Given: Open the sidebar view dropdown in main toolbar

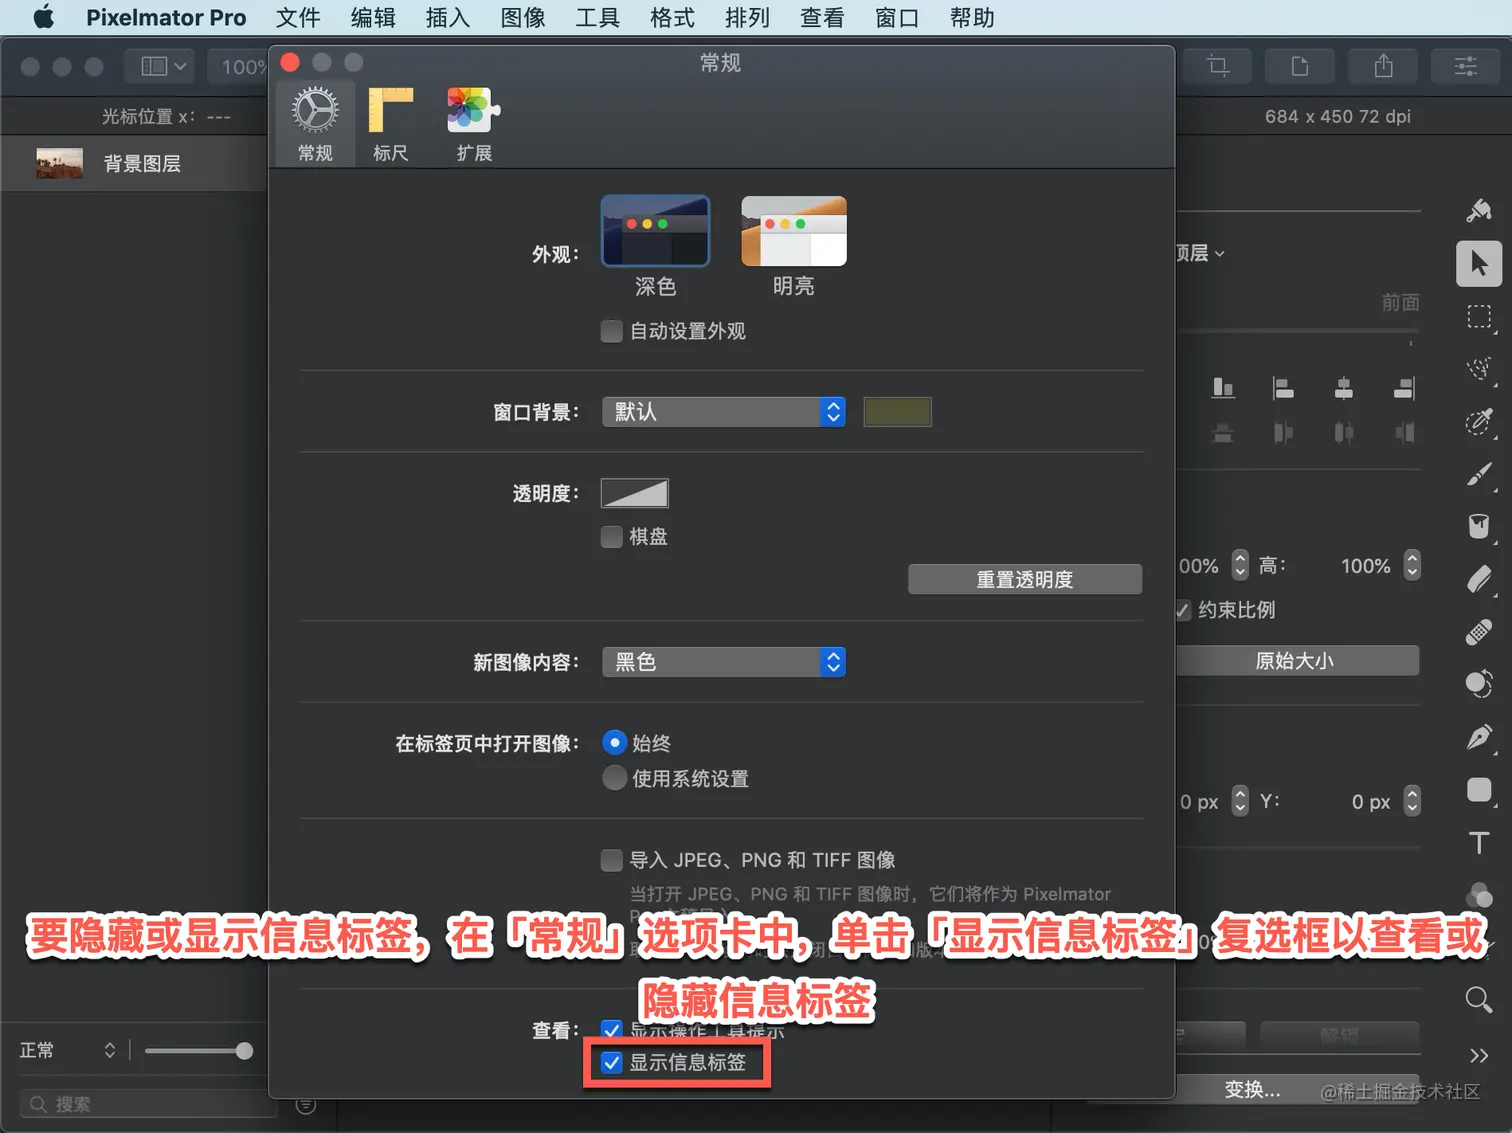Looking at the screenshot, I should (x=159, y=66).
